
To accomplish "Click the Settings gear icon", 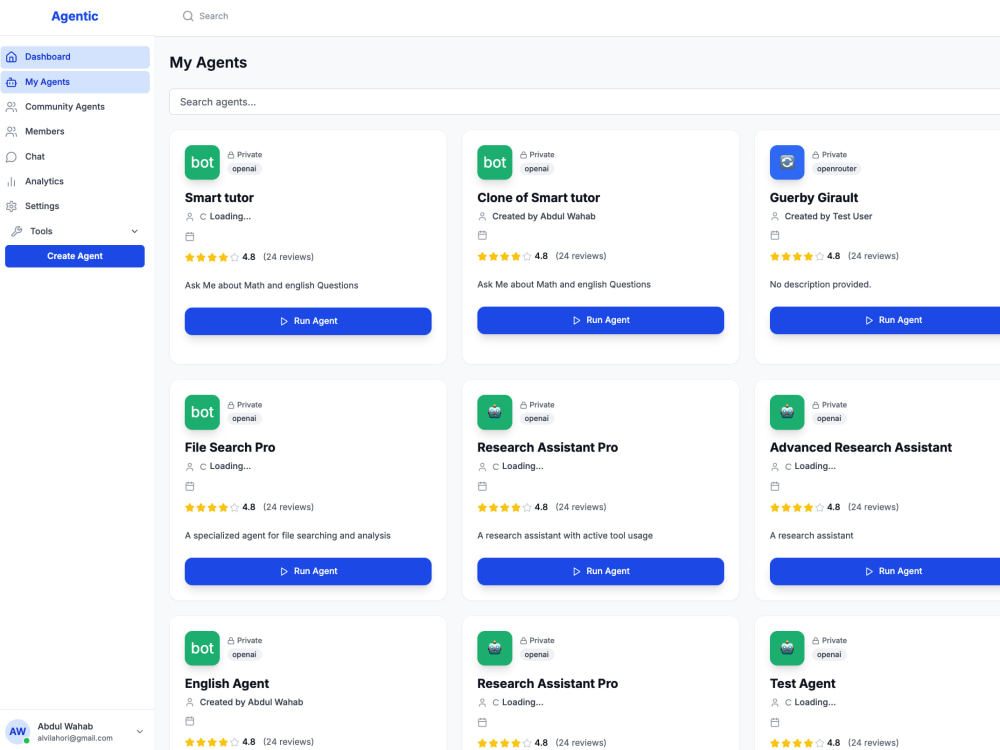I will tap(11, 206).
